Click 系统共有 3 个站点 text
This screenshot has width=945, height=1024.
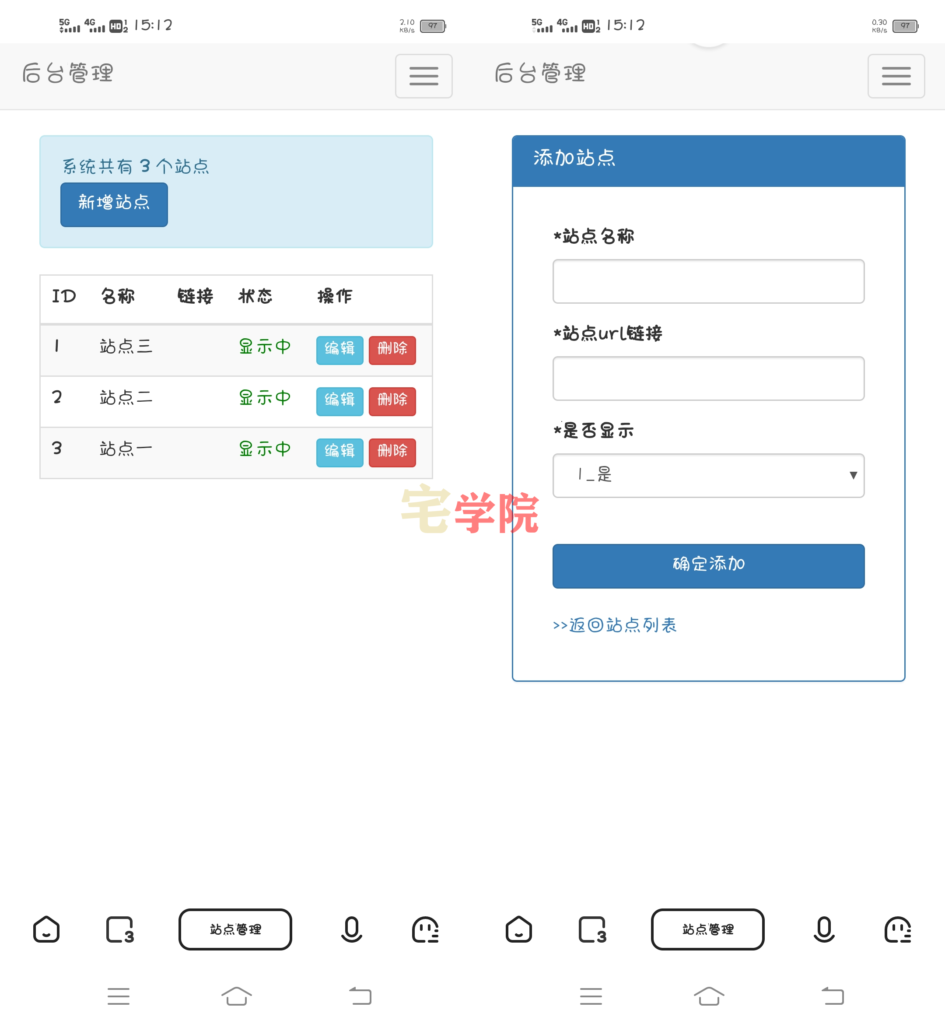(x=136, y=167)
